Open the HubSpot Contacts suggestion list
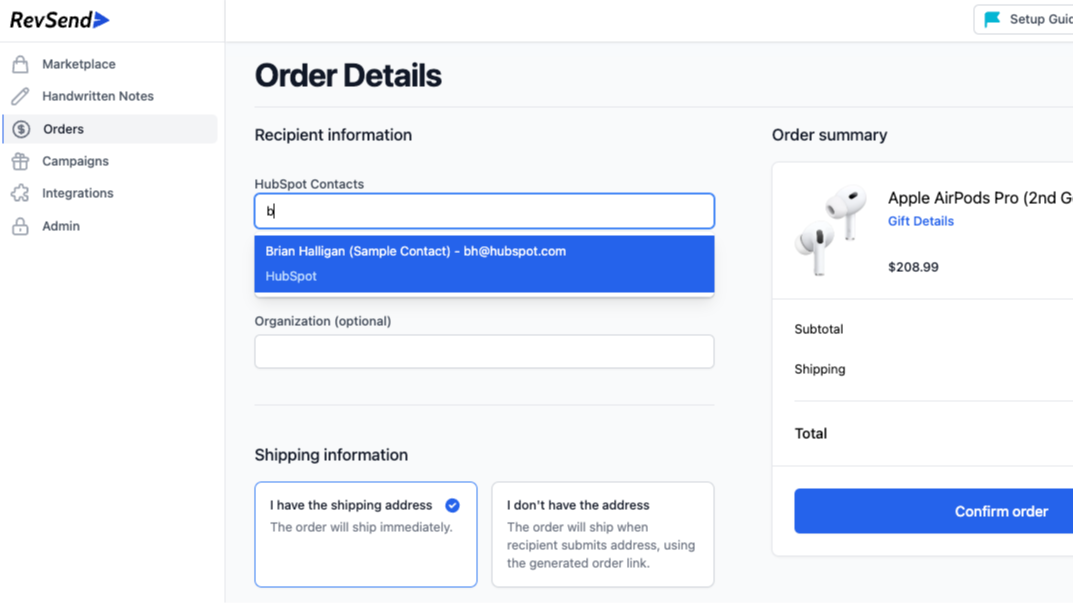The image size is (1073, 603). 484,211
